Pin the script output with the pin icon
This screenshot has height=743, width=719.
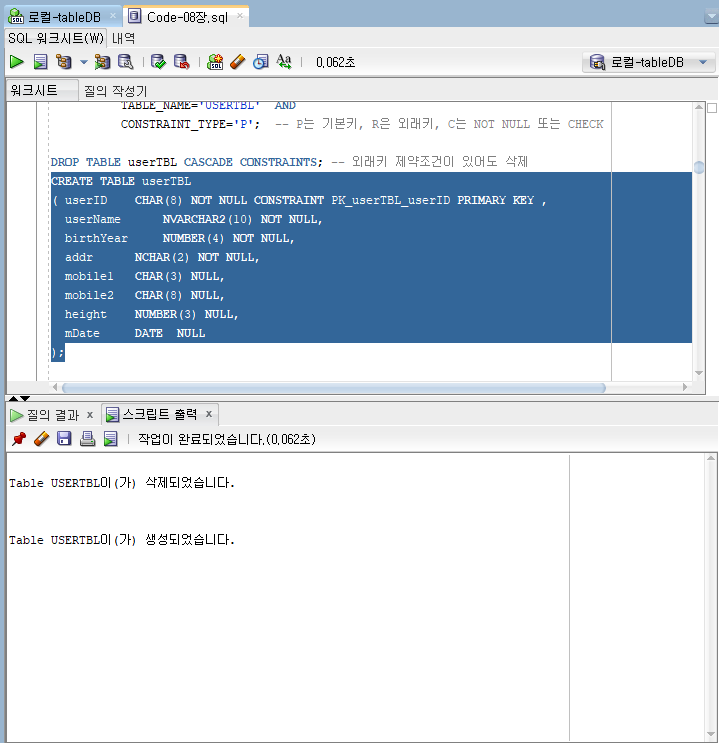tap(18, 439)
